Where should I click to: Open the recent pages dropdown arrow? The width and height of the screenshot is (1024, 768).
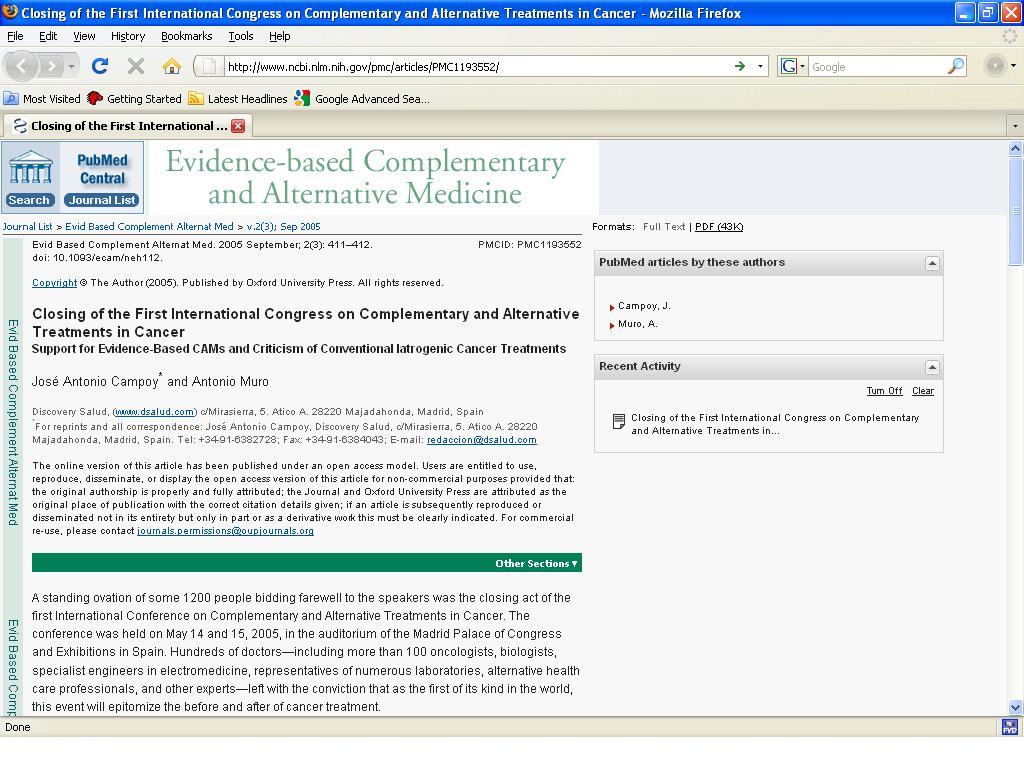pos(71,67)
